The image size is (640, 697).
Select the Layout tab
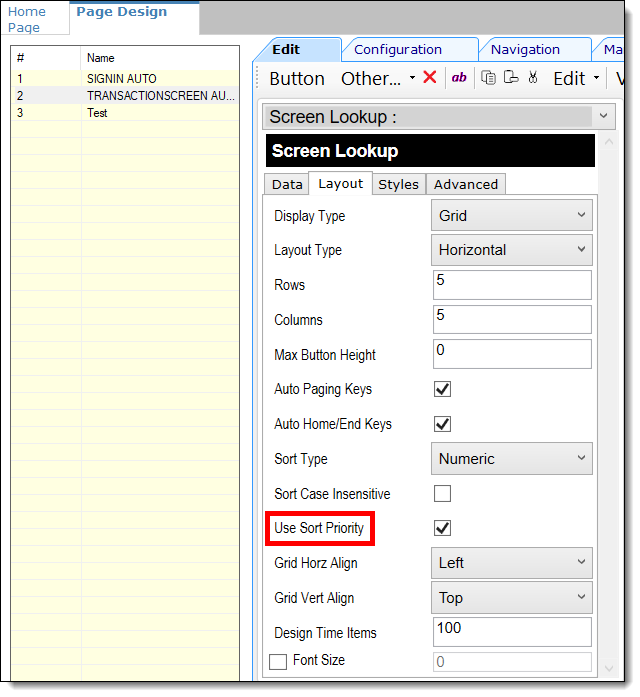[340, 184]
